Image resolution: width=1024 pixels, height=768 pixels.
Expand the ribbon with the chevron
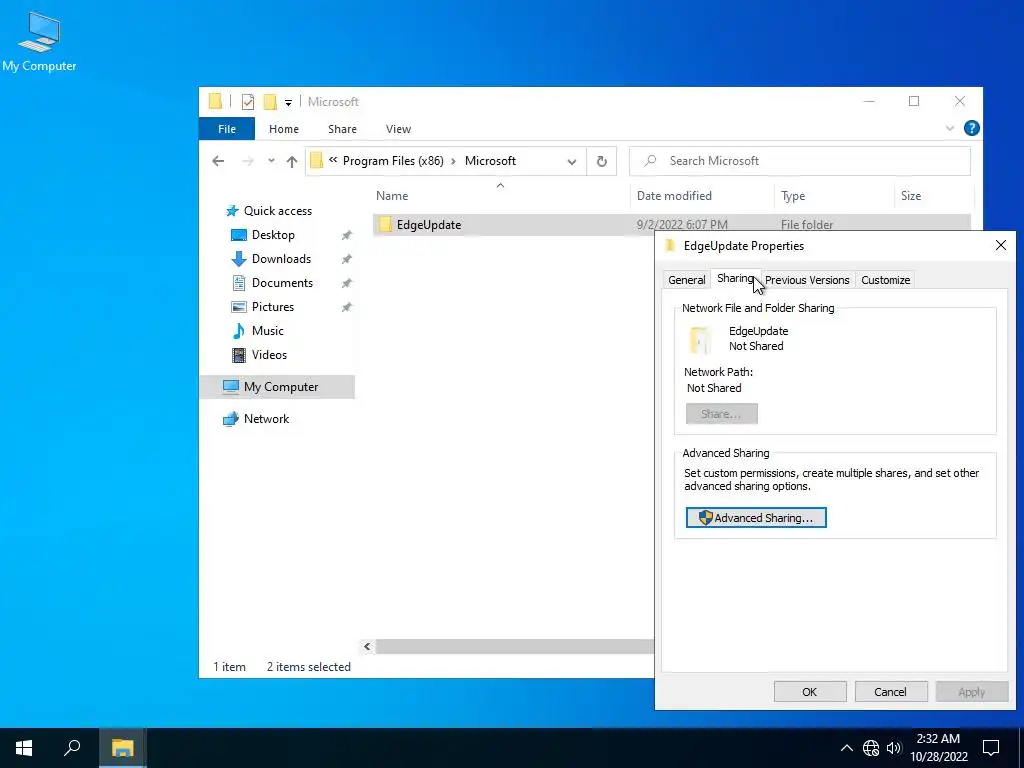pos(950,129)
